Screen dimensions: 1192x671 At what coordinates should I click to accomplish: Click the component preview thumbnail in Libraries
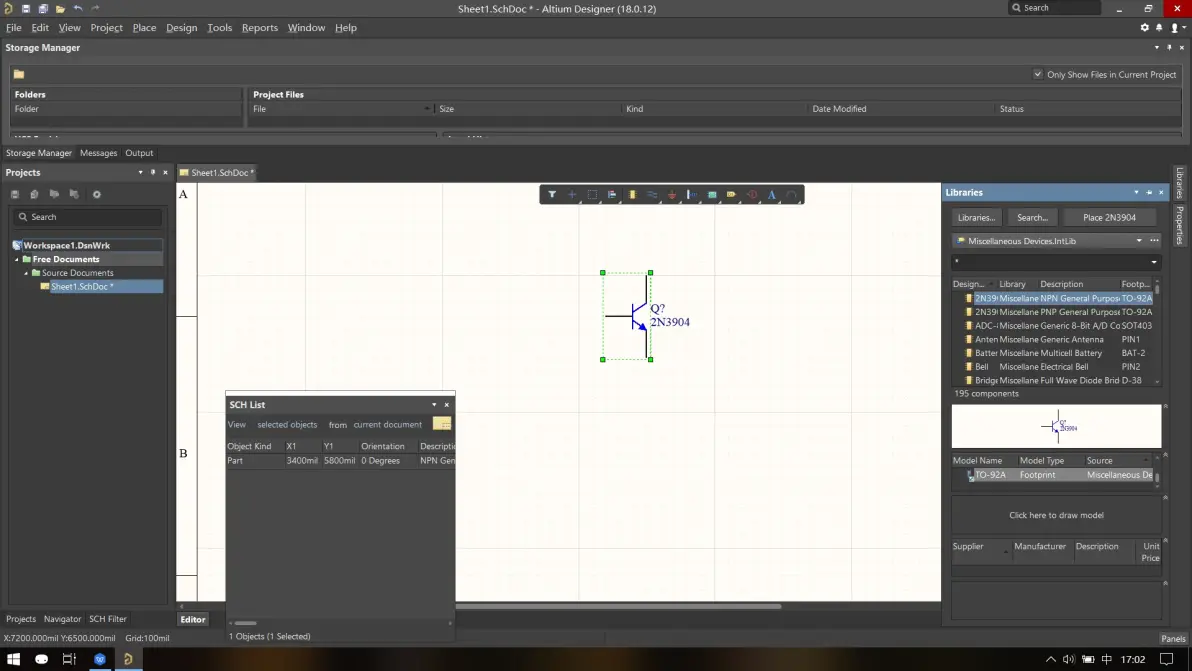pyautogui.click(x=1056, y=426)
